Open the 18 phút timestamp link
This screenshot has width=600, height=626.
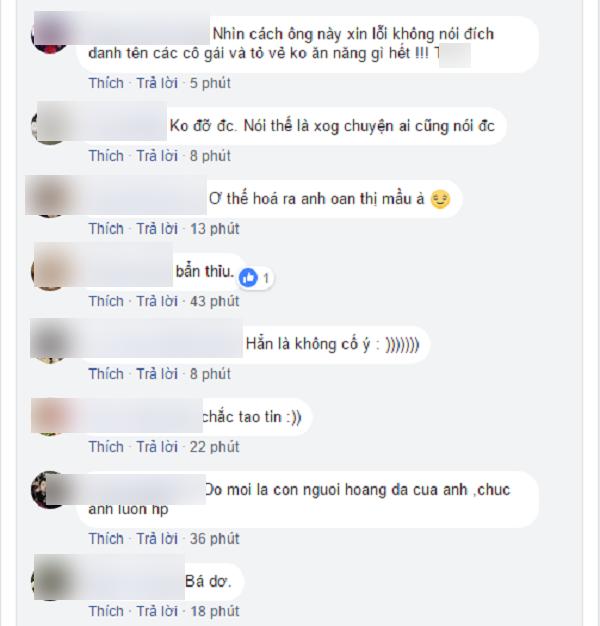(214, 611)
